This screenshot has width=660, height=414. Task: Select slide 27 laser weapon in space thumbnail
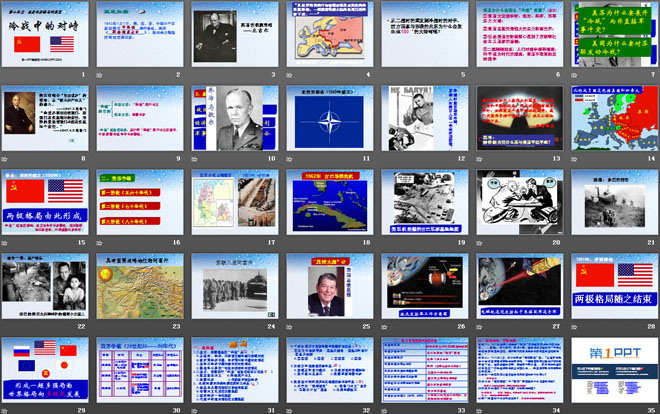pyautogui.click(x=520, y=286)
